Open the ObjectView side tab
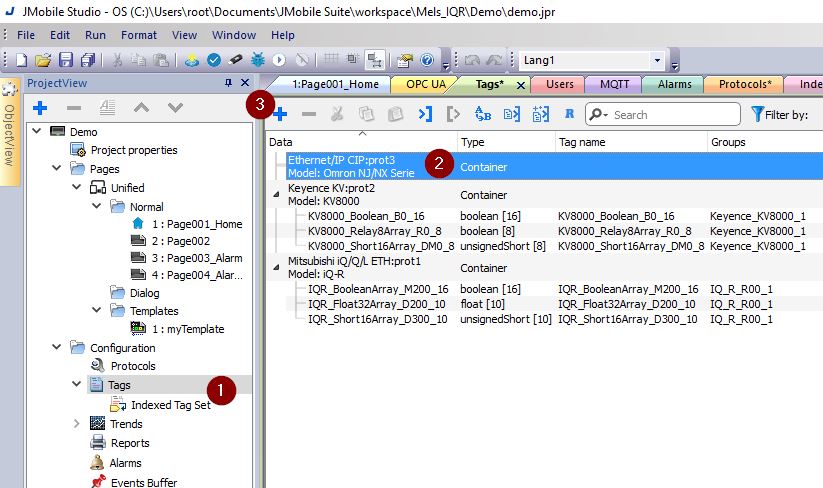Image resolution: width=823 pixels, height=488 pixels. point(9,134)
